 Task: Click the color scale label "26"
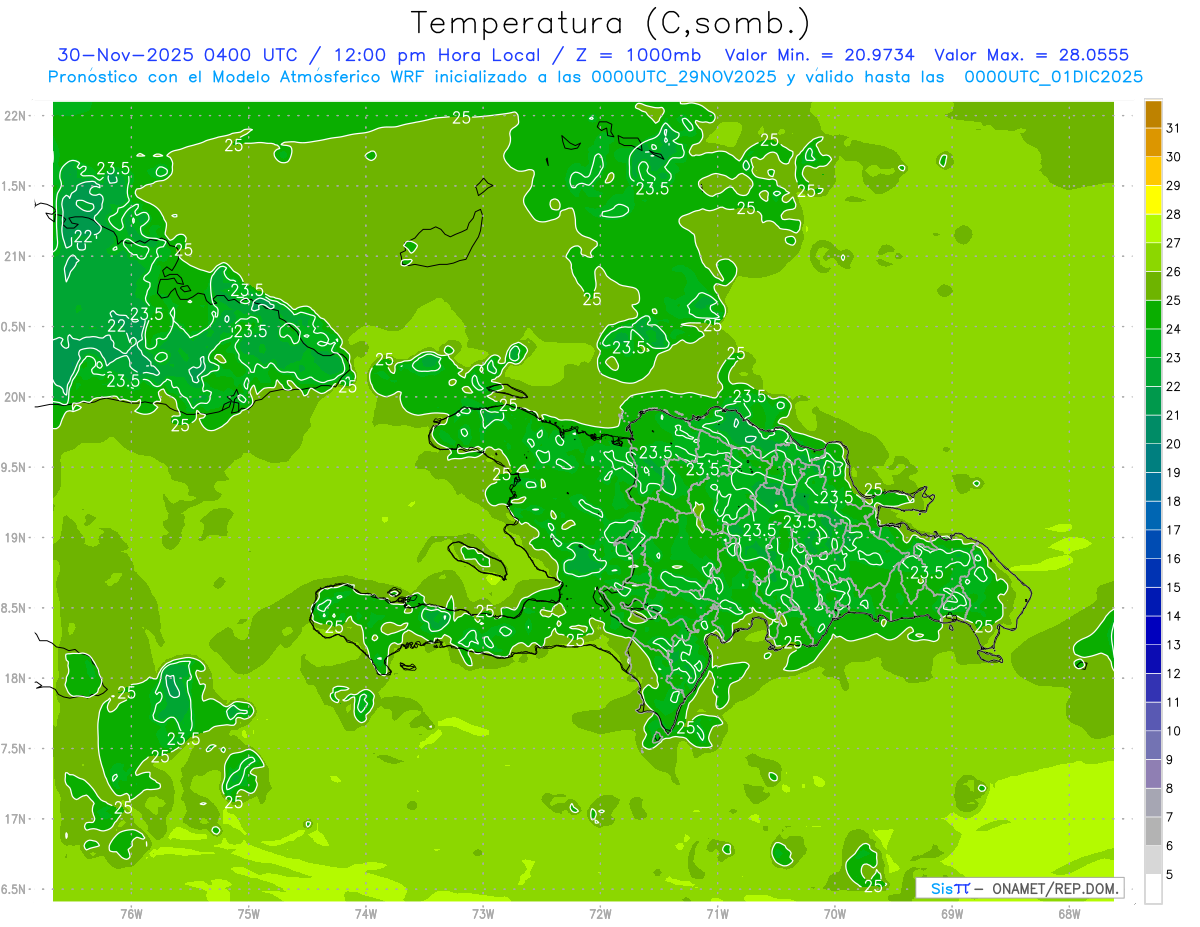1173,272
